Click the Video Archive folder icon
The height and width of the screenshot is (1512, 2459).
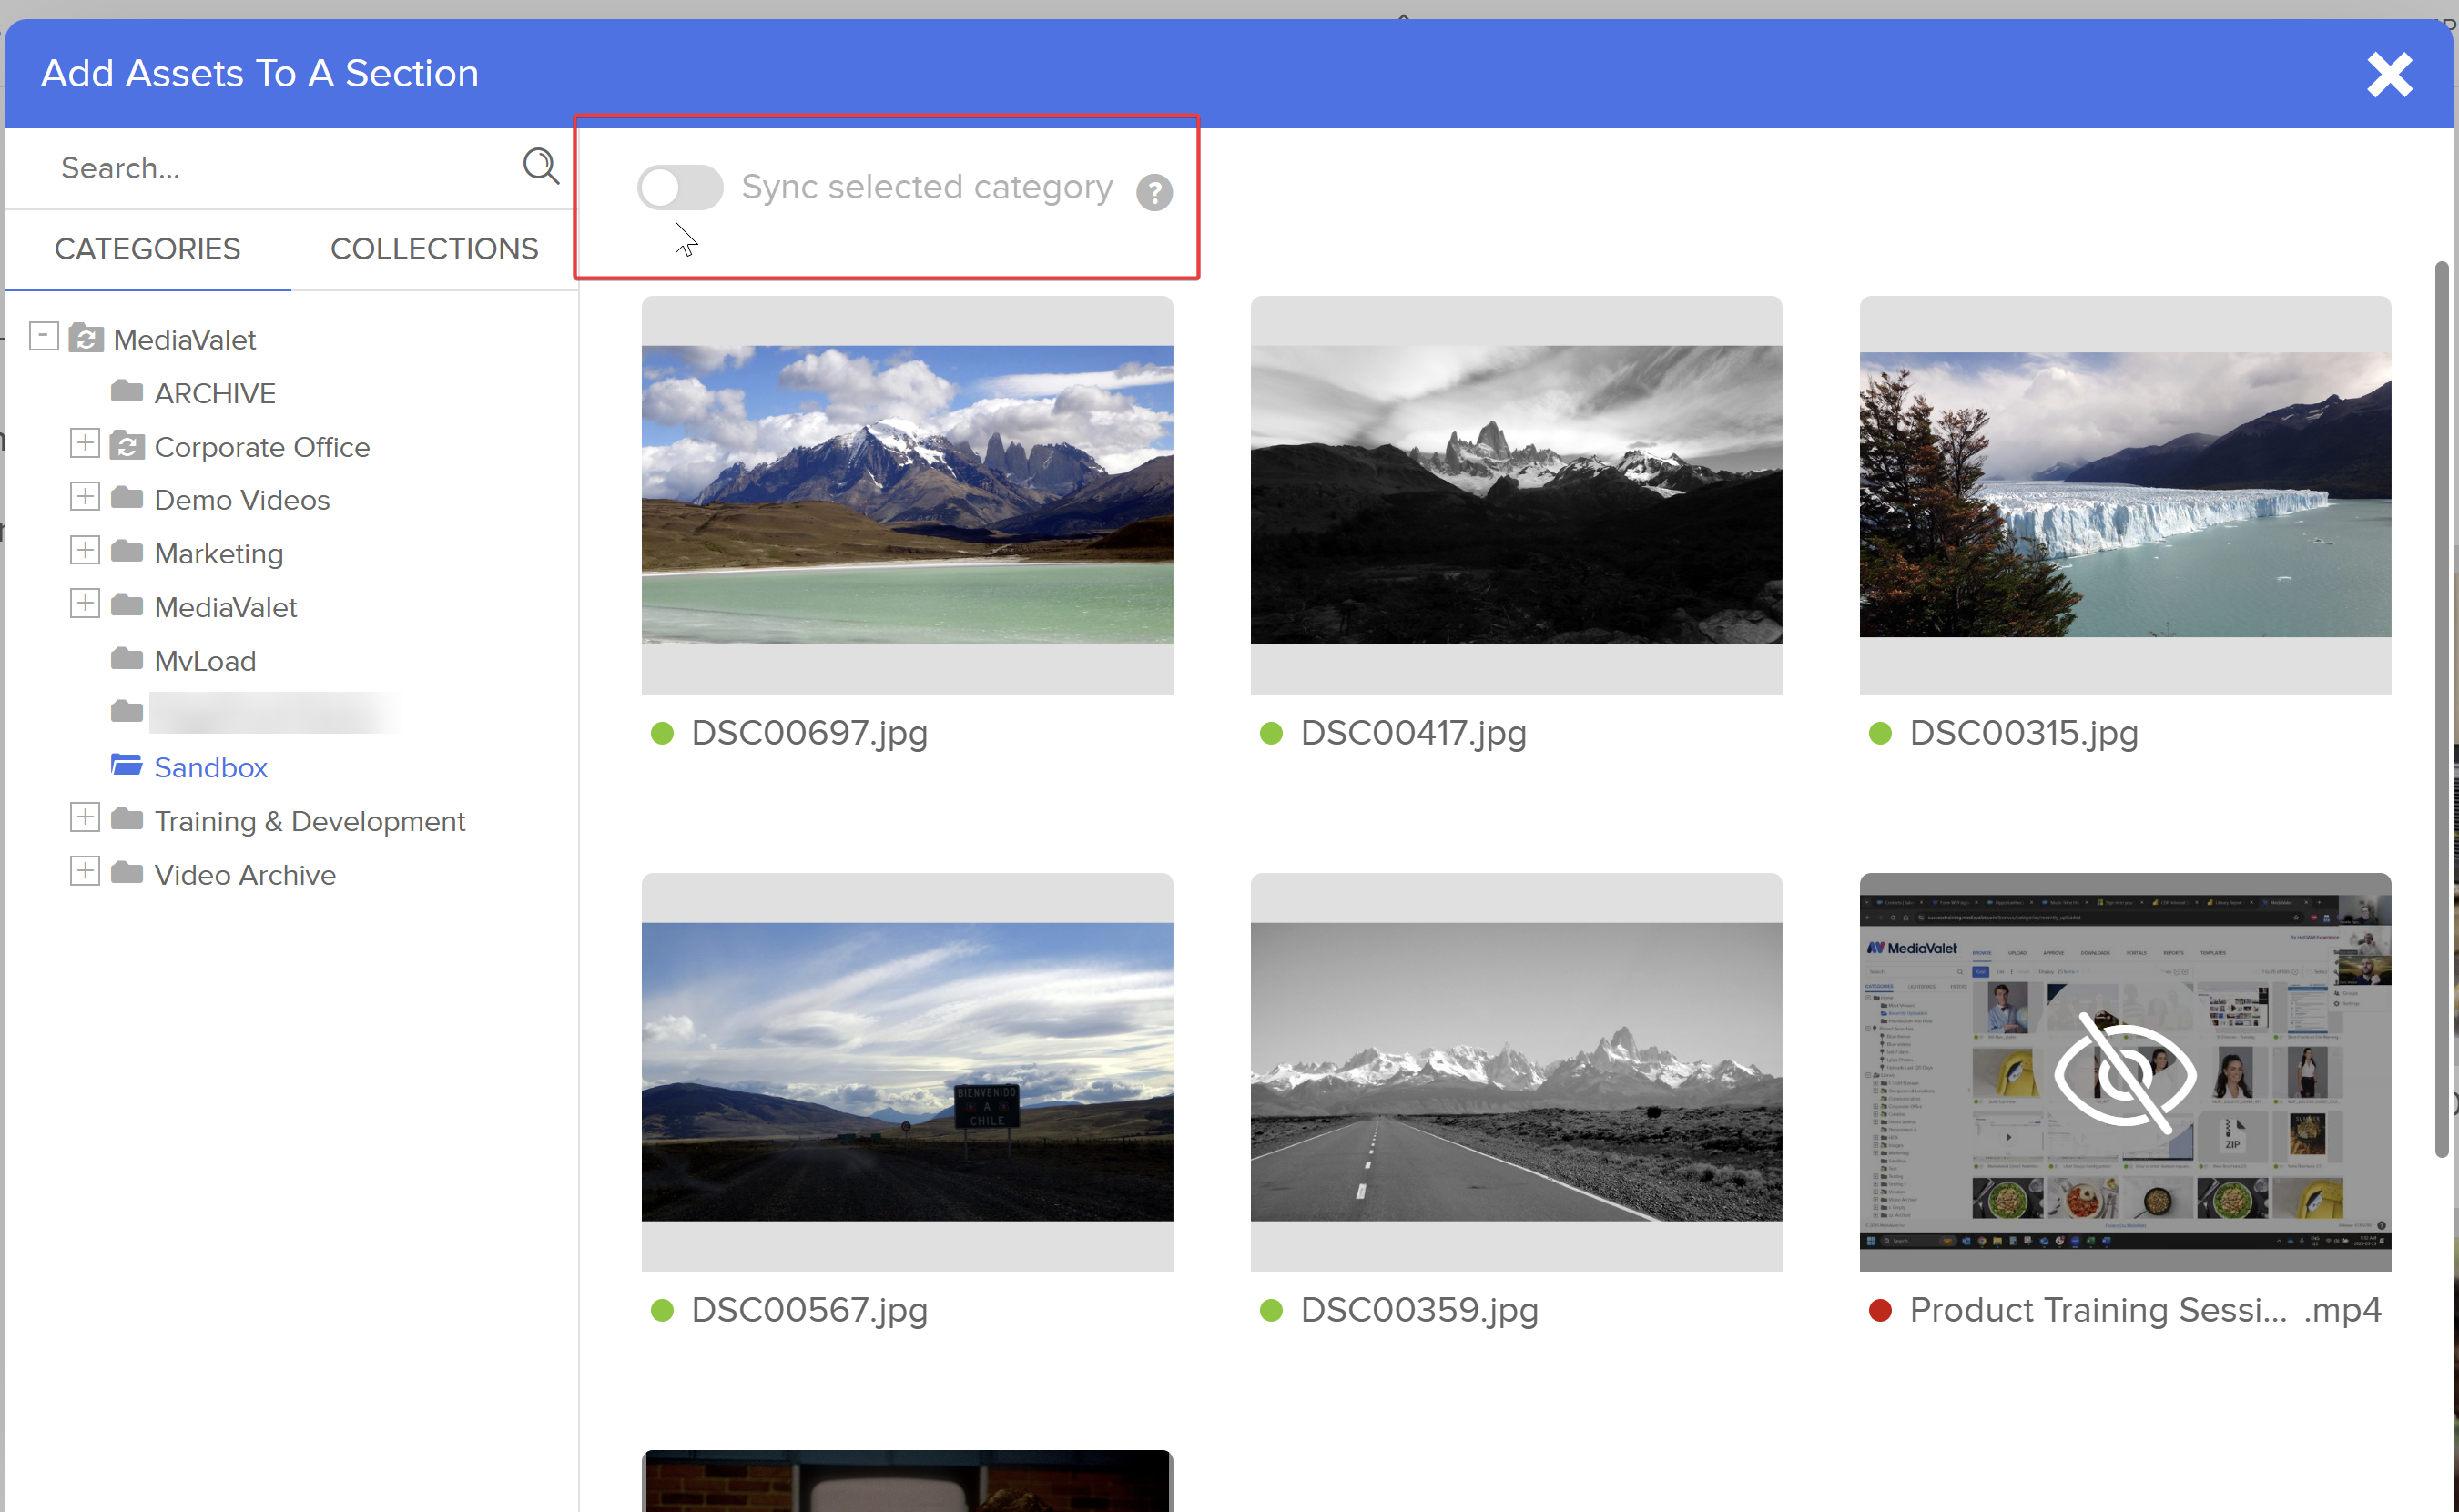click(127, 873)
